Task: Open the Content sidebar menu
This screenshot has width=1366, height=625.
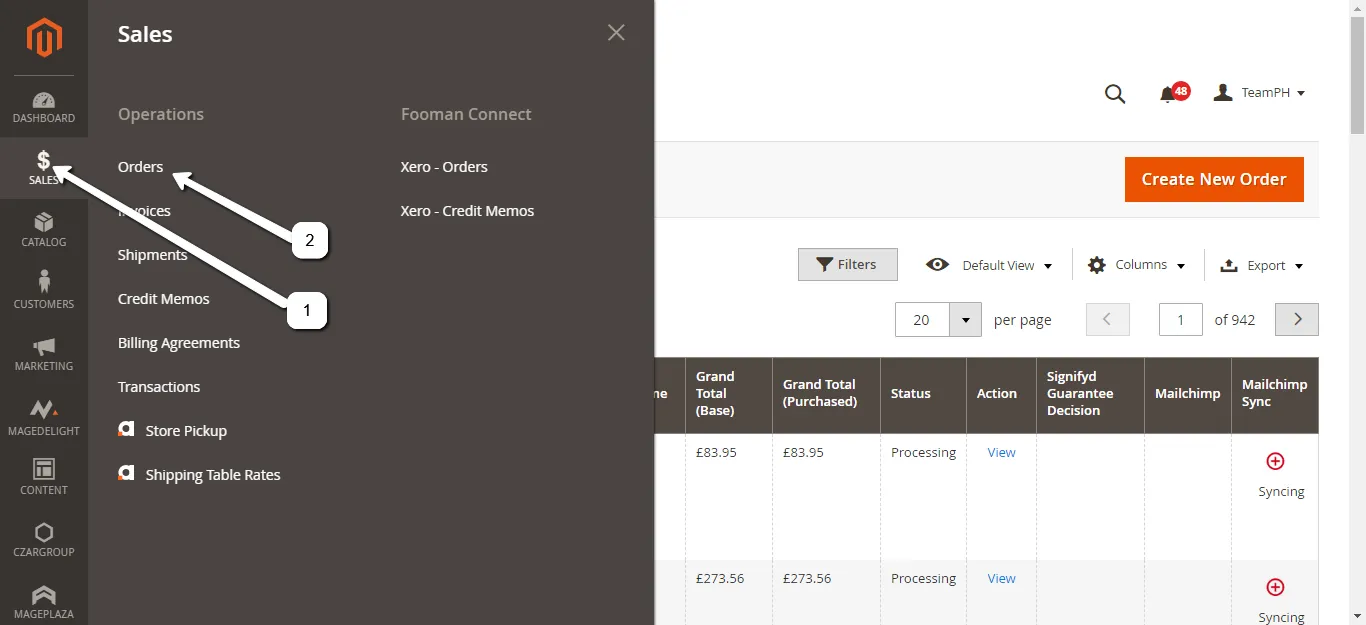Action: tap(44, 478)
